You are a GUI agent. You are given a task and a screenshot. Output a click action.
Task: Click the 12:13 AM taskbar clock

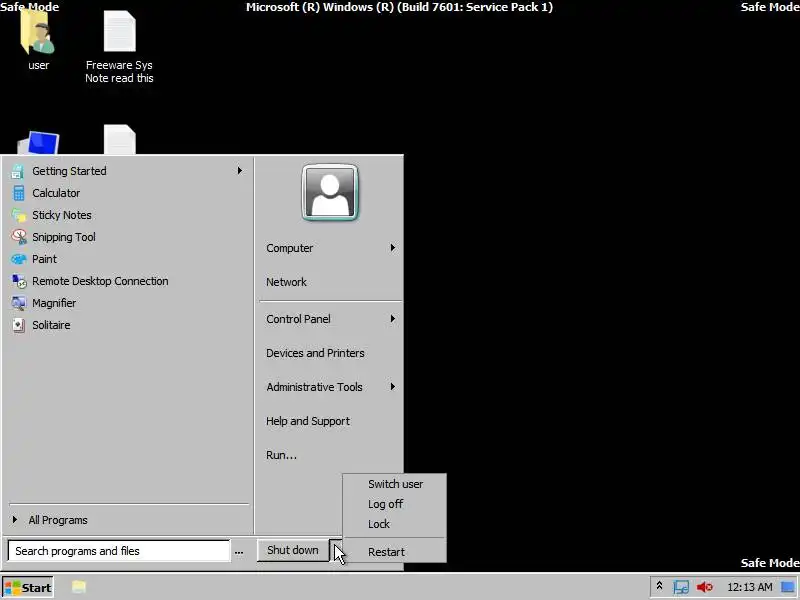pyautogui.click(x=749, y=587)
